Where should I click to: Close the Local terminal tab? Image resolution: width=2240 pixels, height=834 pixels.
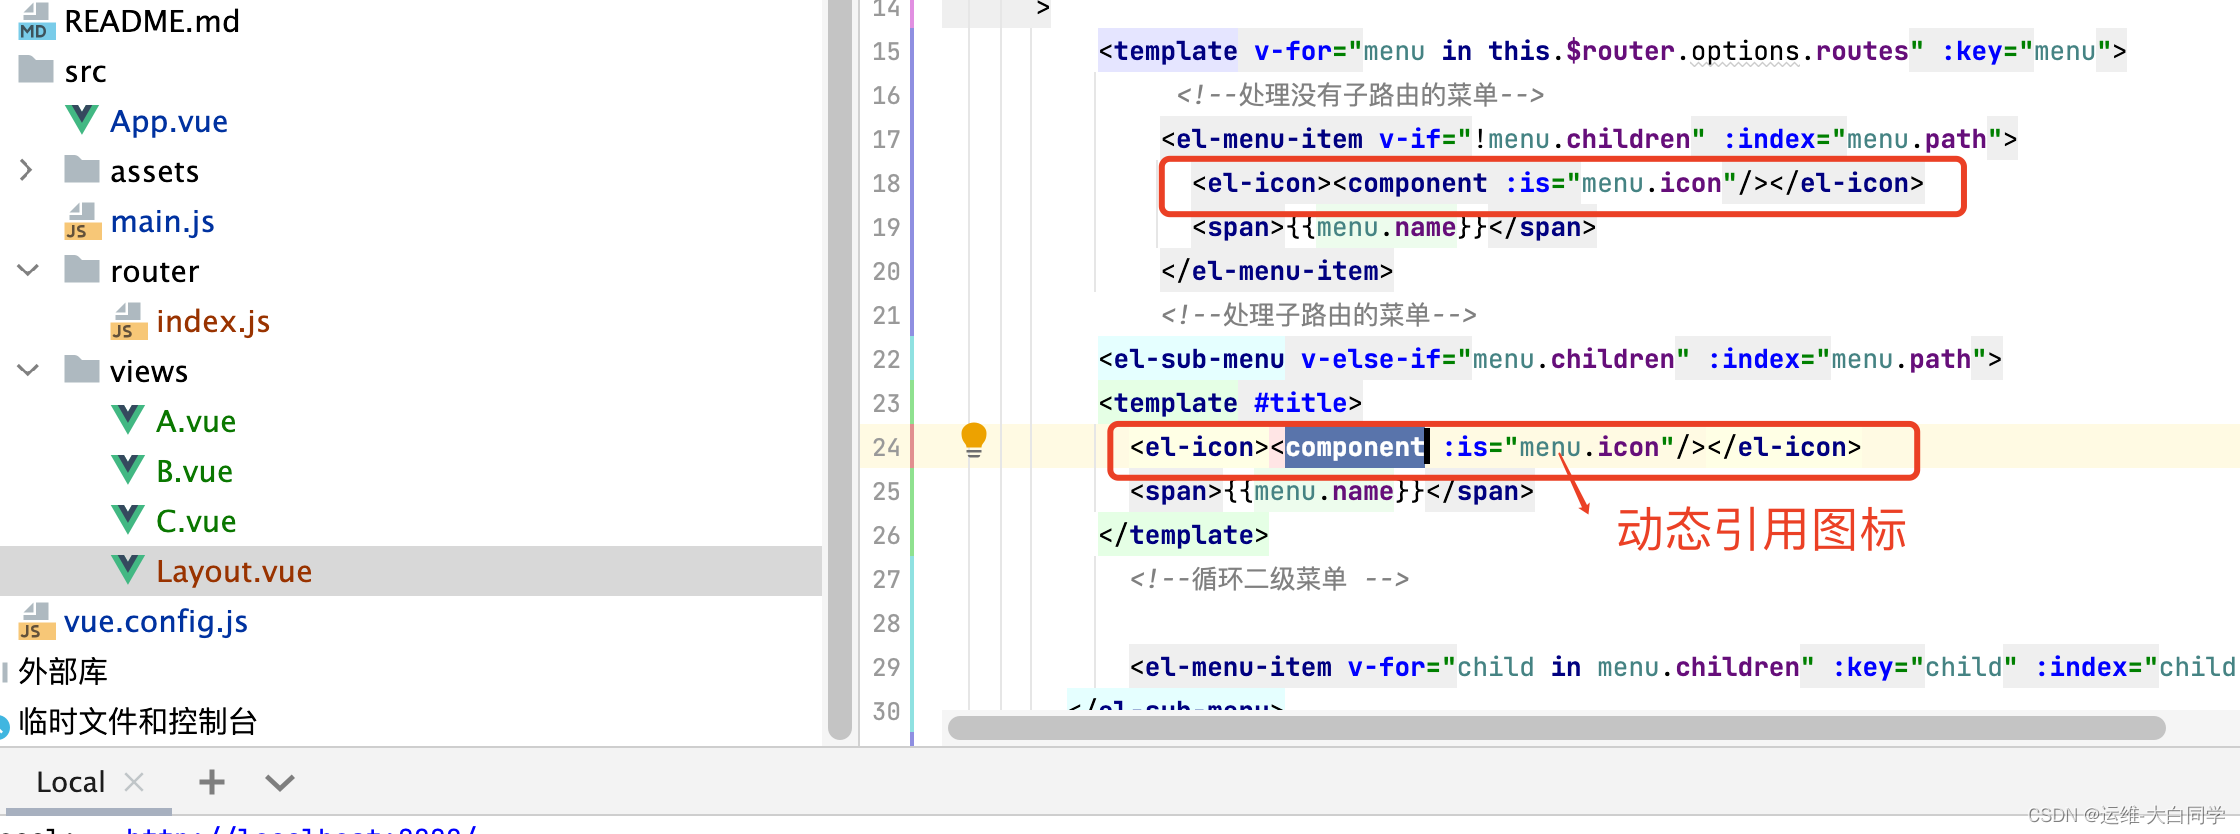coord(134,782)
